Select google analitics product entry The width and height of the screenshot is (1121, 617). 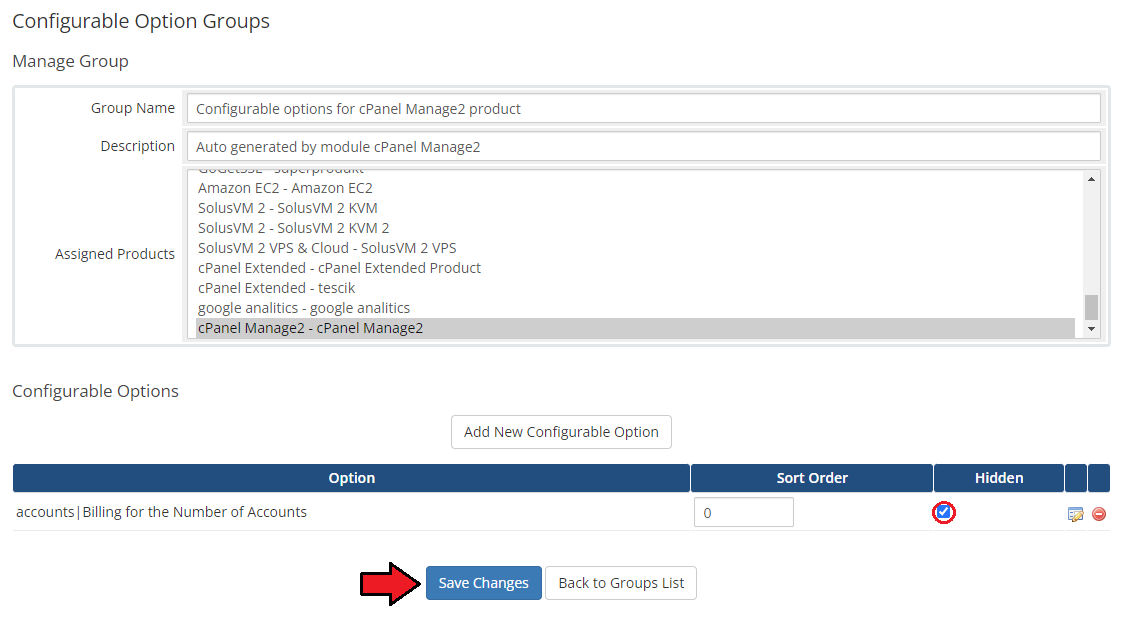635,308
